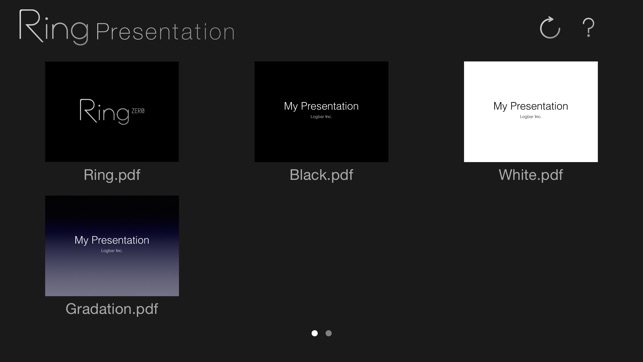
Task: Switch to the first page indicator dot
Action: [315, 333]
